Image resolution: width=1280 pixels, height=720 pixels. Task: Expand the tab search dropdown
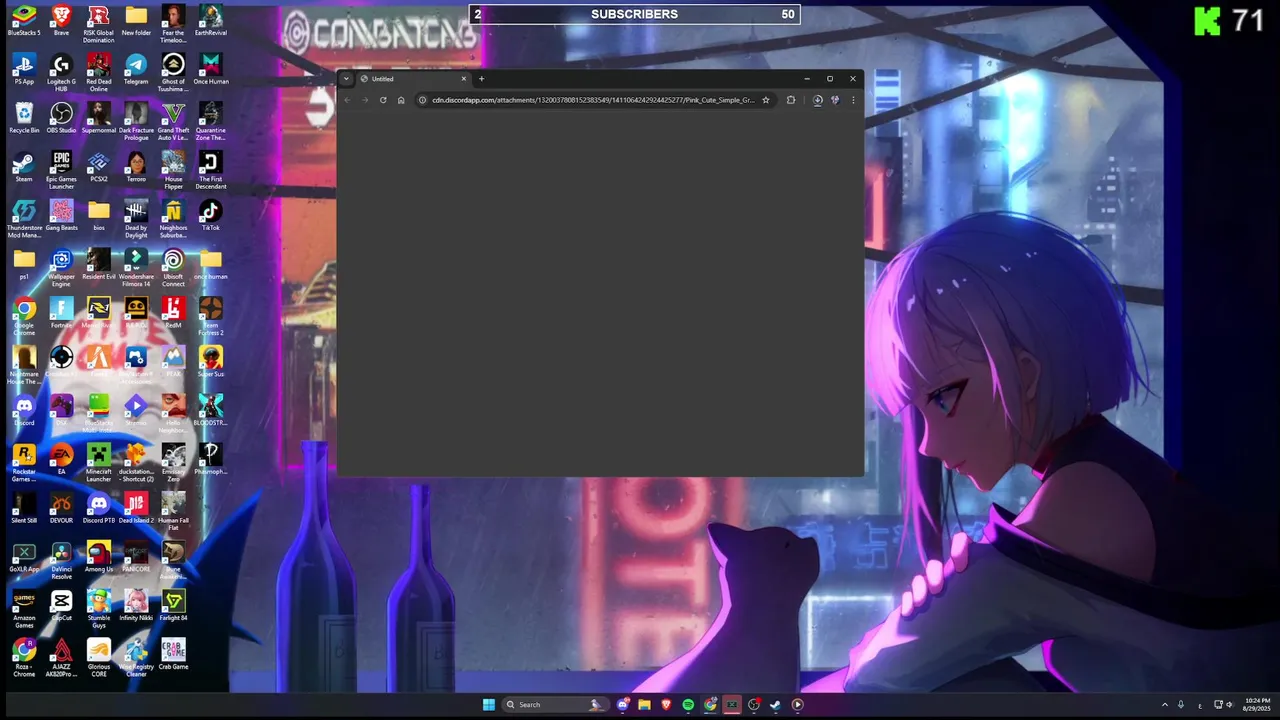click(x=346, y=79)
